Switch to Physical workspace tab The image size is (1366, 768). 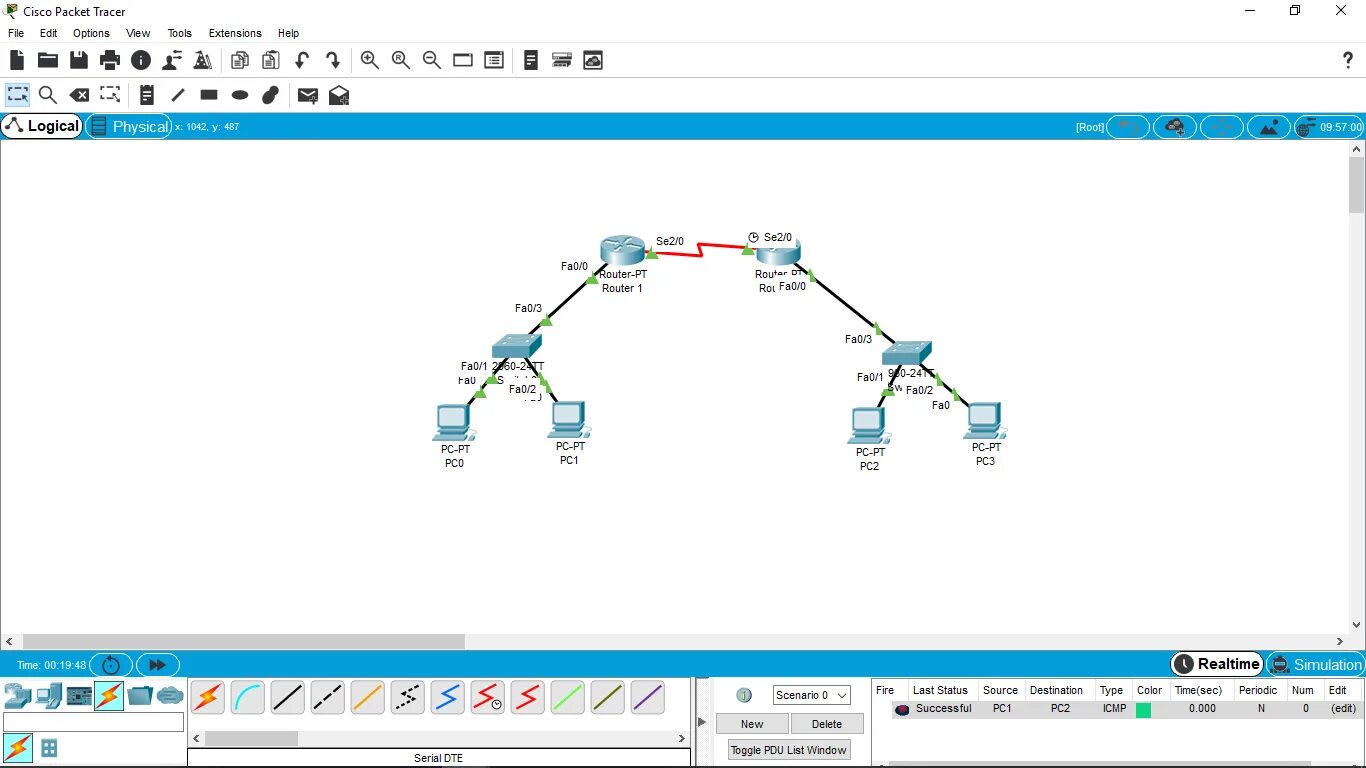pyautogui.click(x=129, y=126)
